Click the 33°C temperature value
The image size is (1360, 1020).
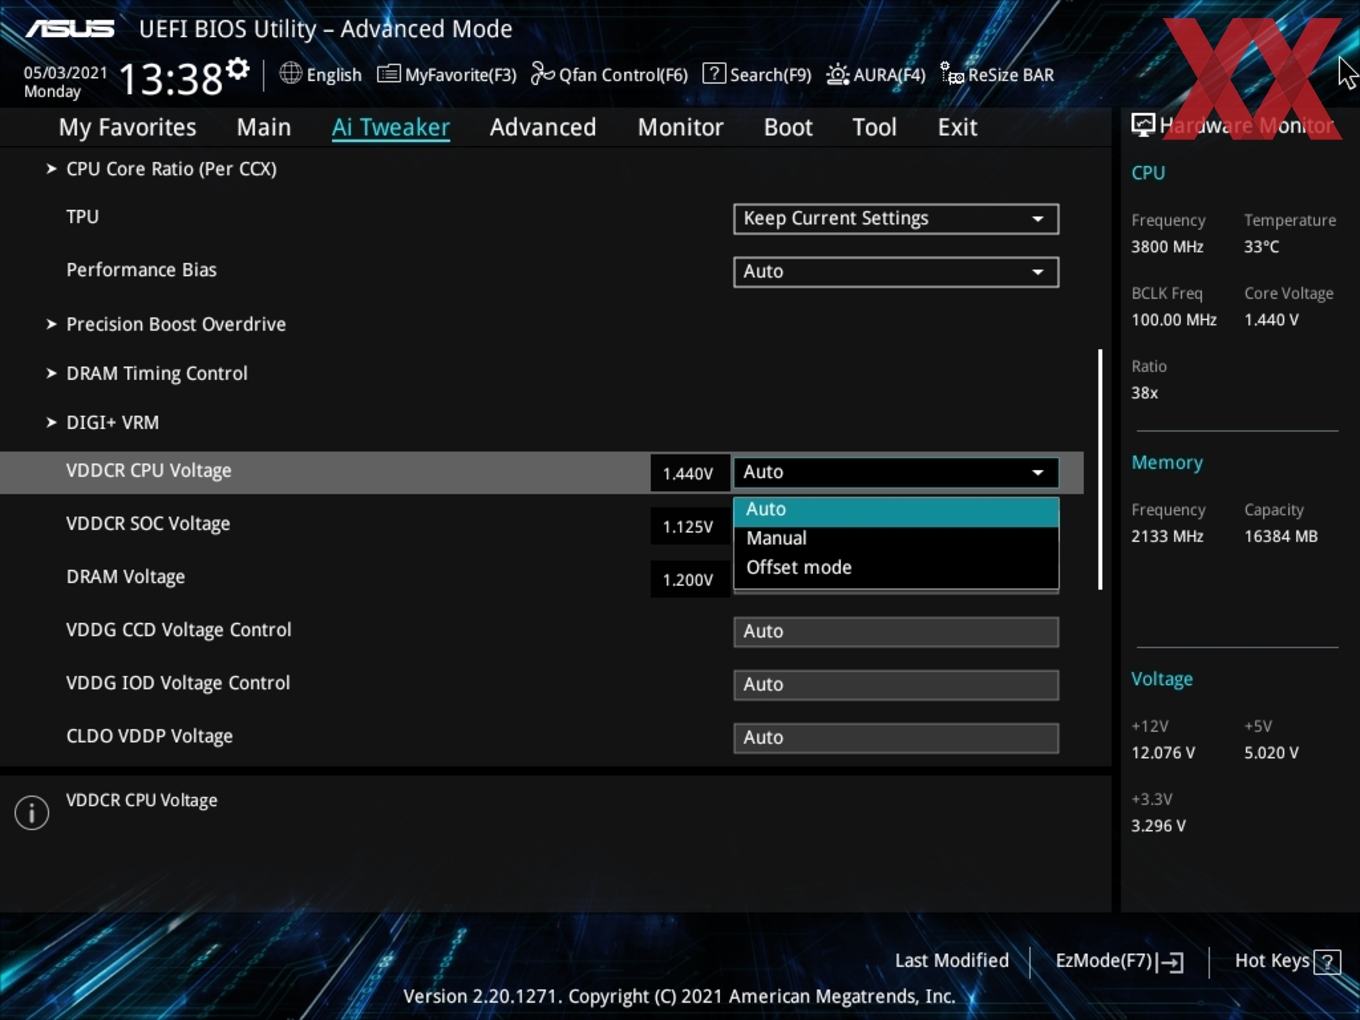(1261, 247)
